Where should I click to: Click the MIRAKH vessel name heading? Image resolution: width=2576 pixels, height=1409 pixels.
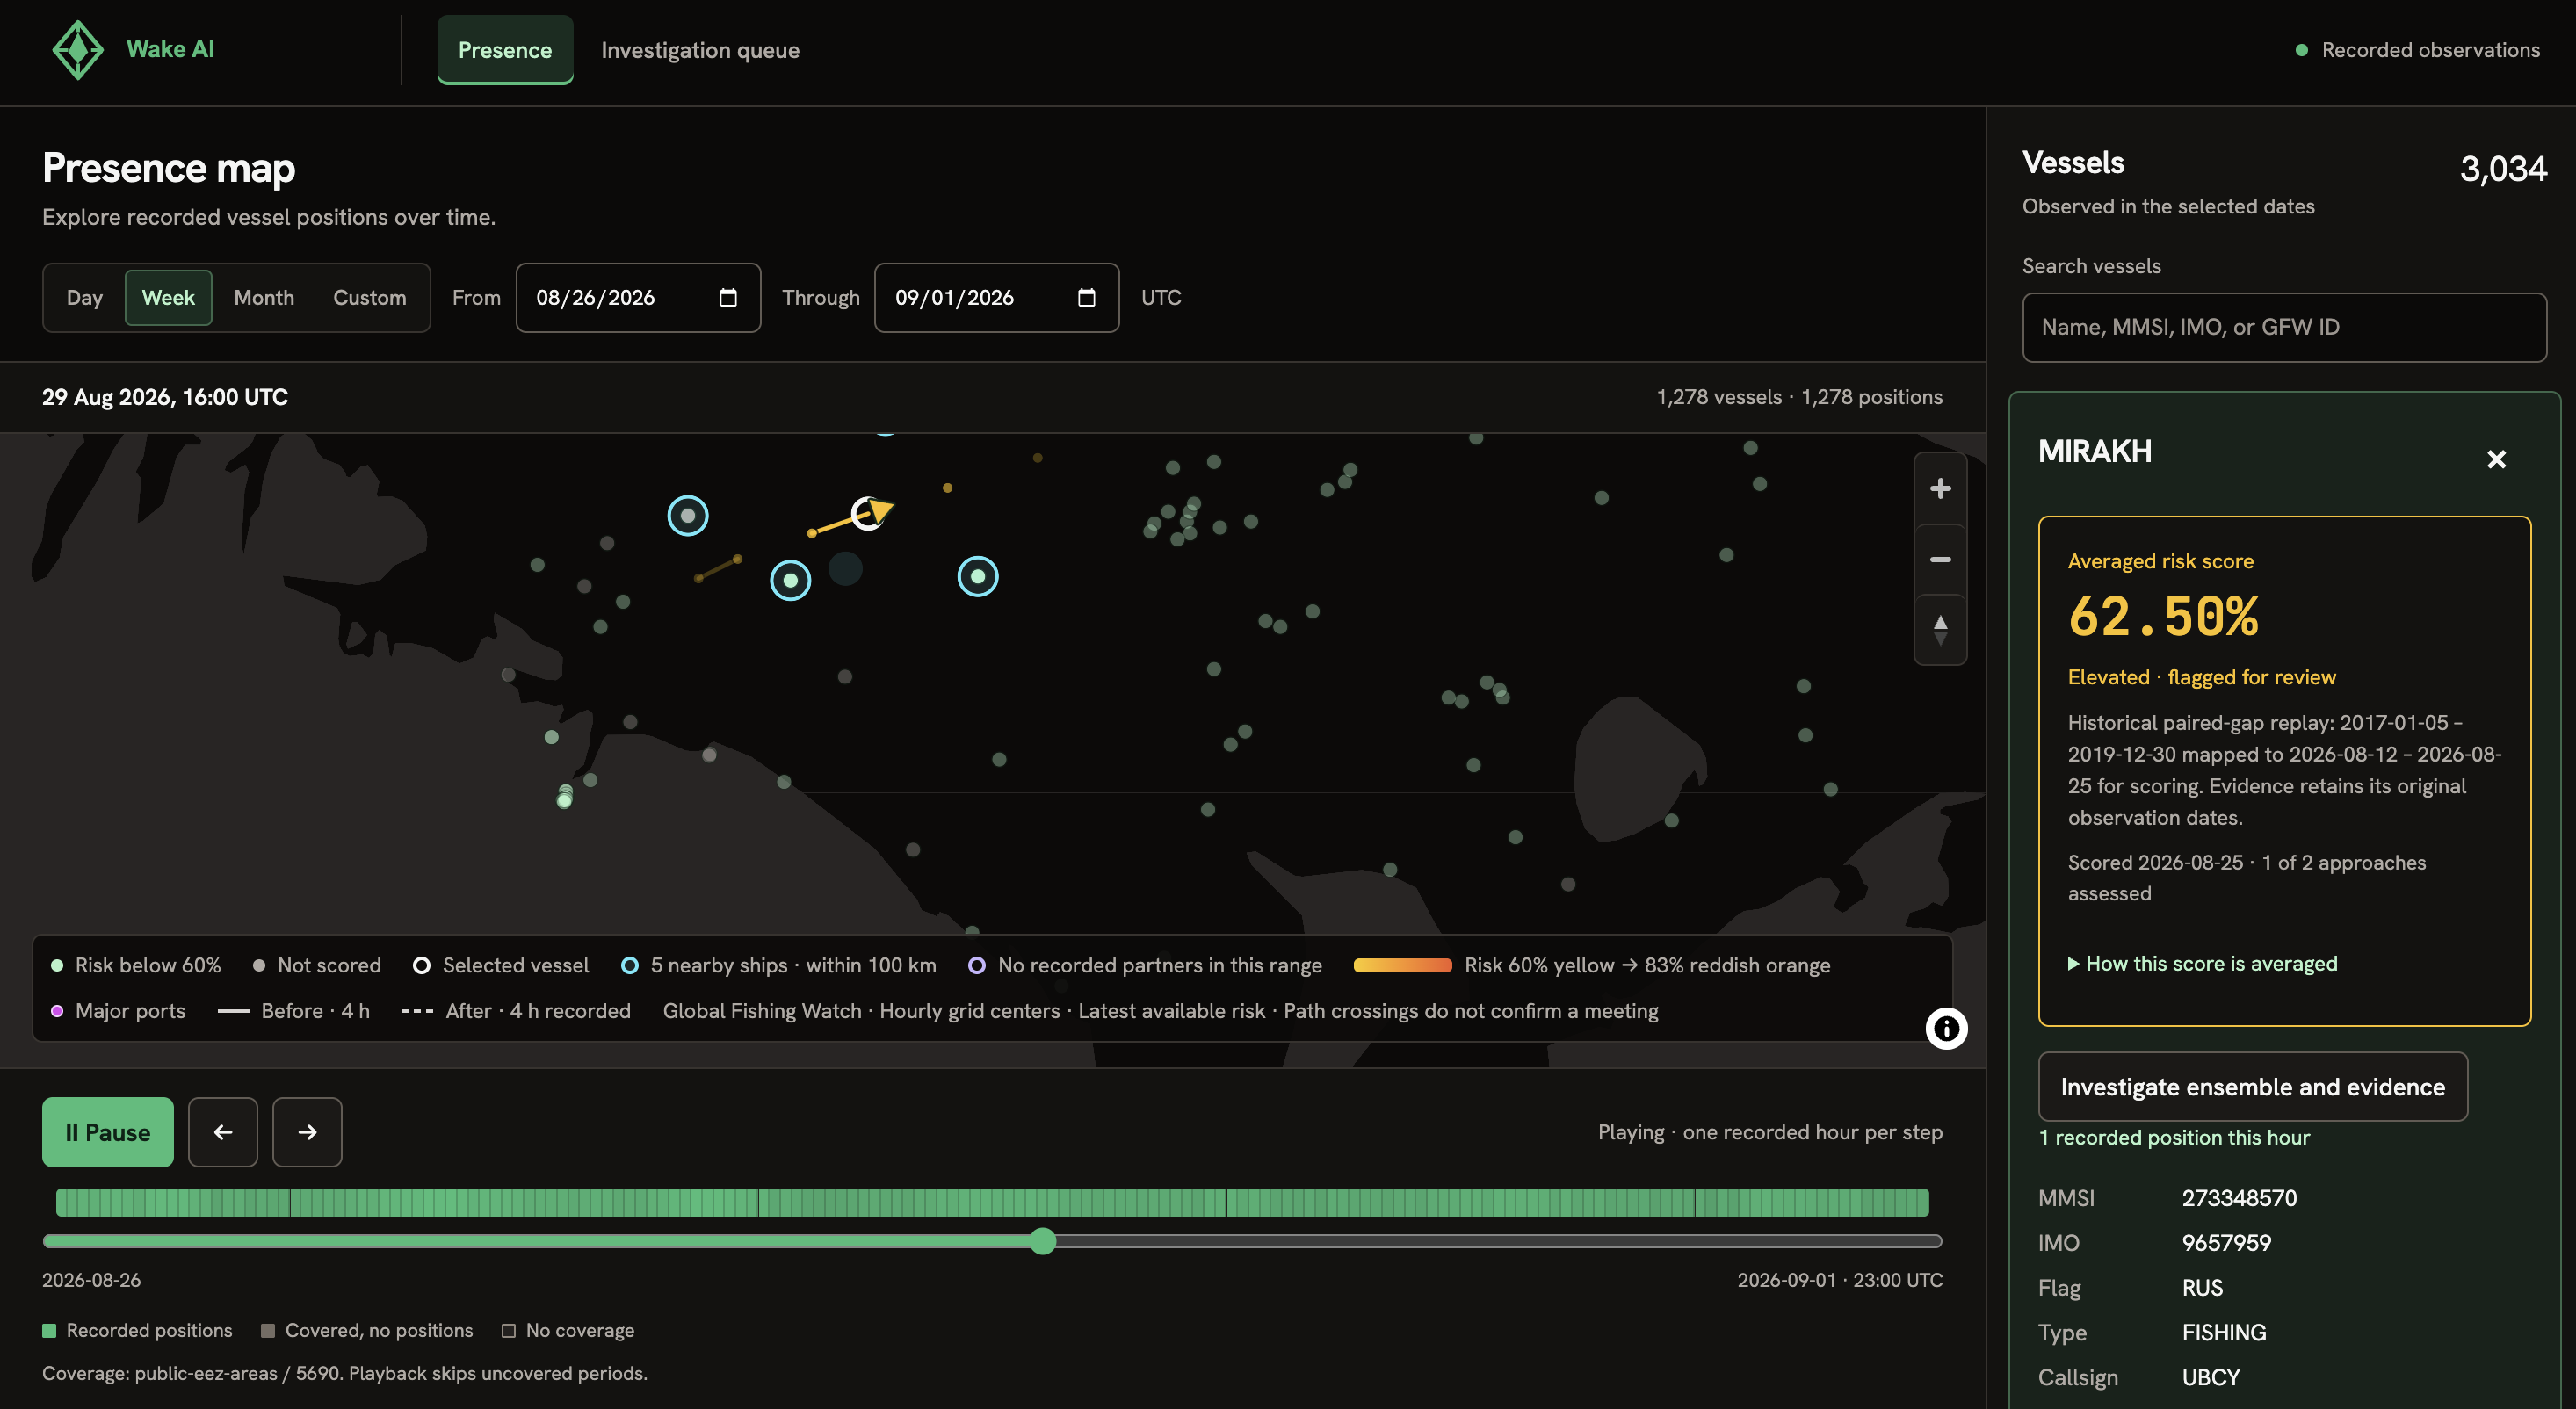click(x=2095, y=451)
